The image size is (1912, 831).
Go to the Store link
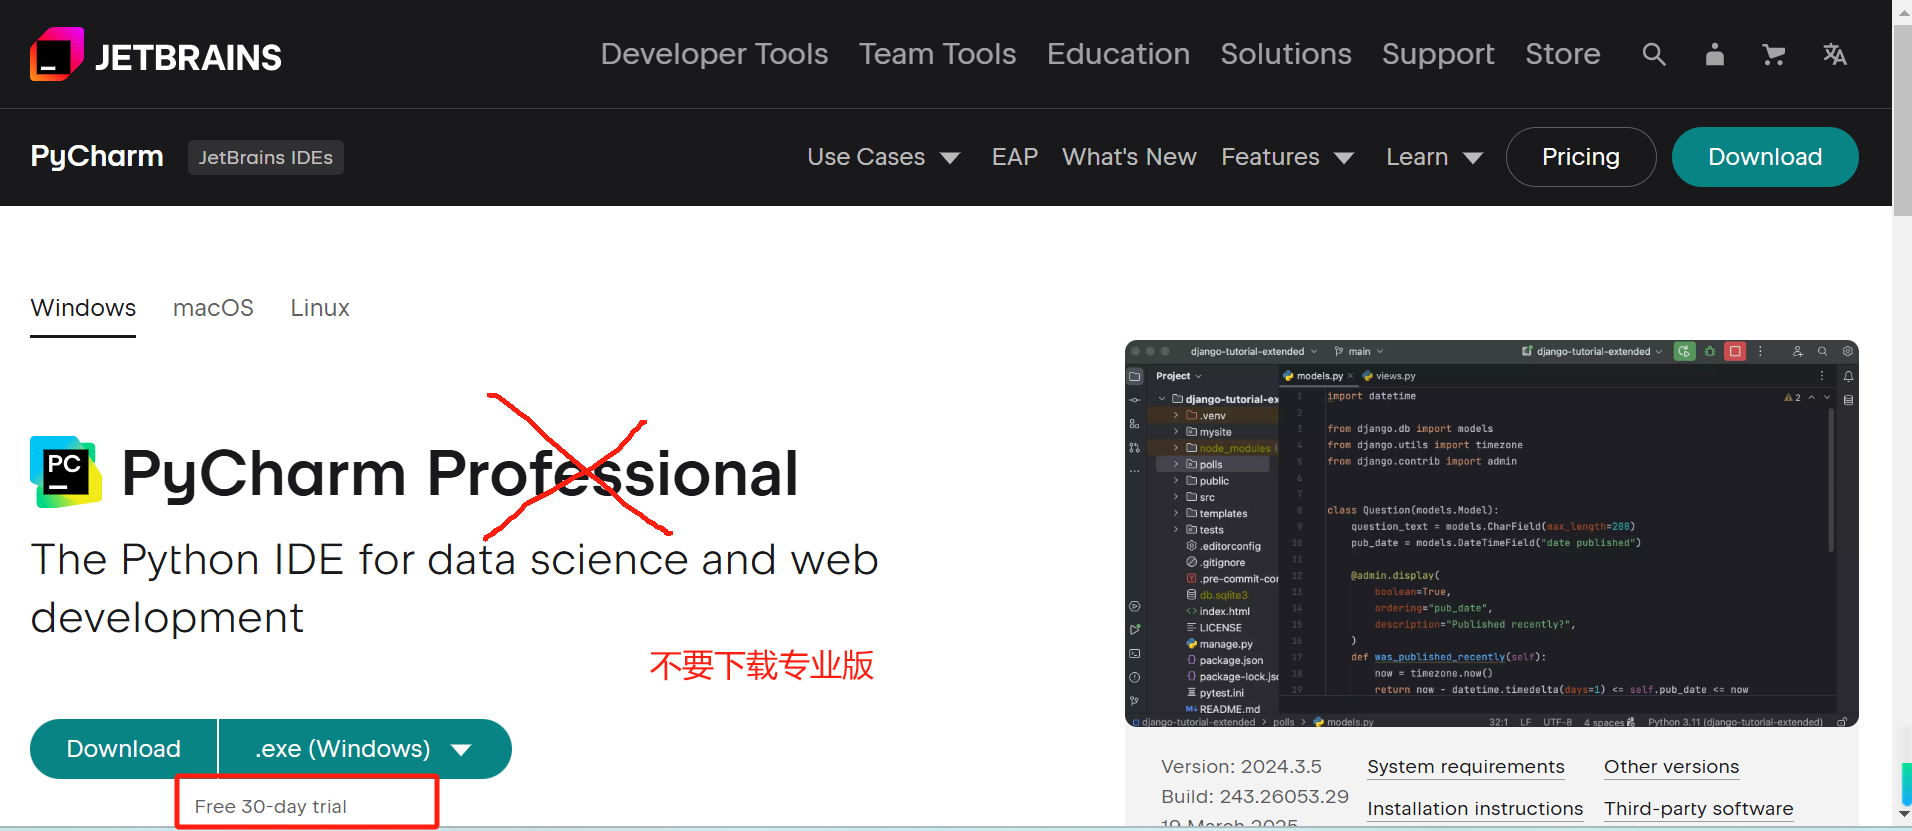[x=1563, y=54]
